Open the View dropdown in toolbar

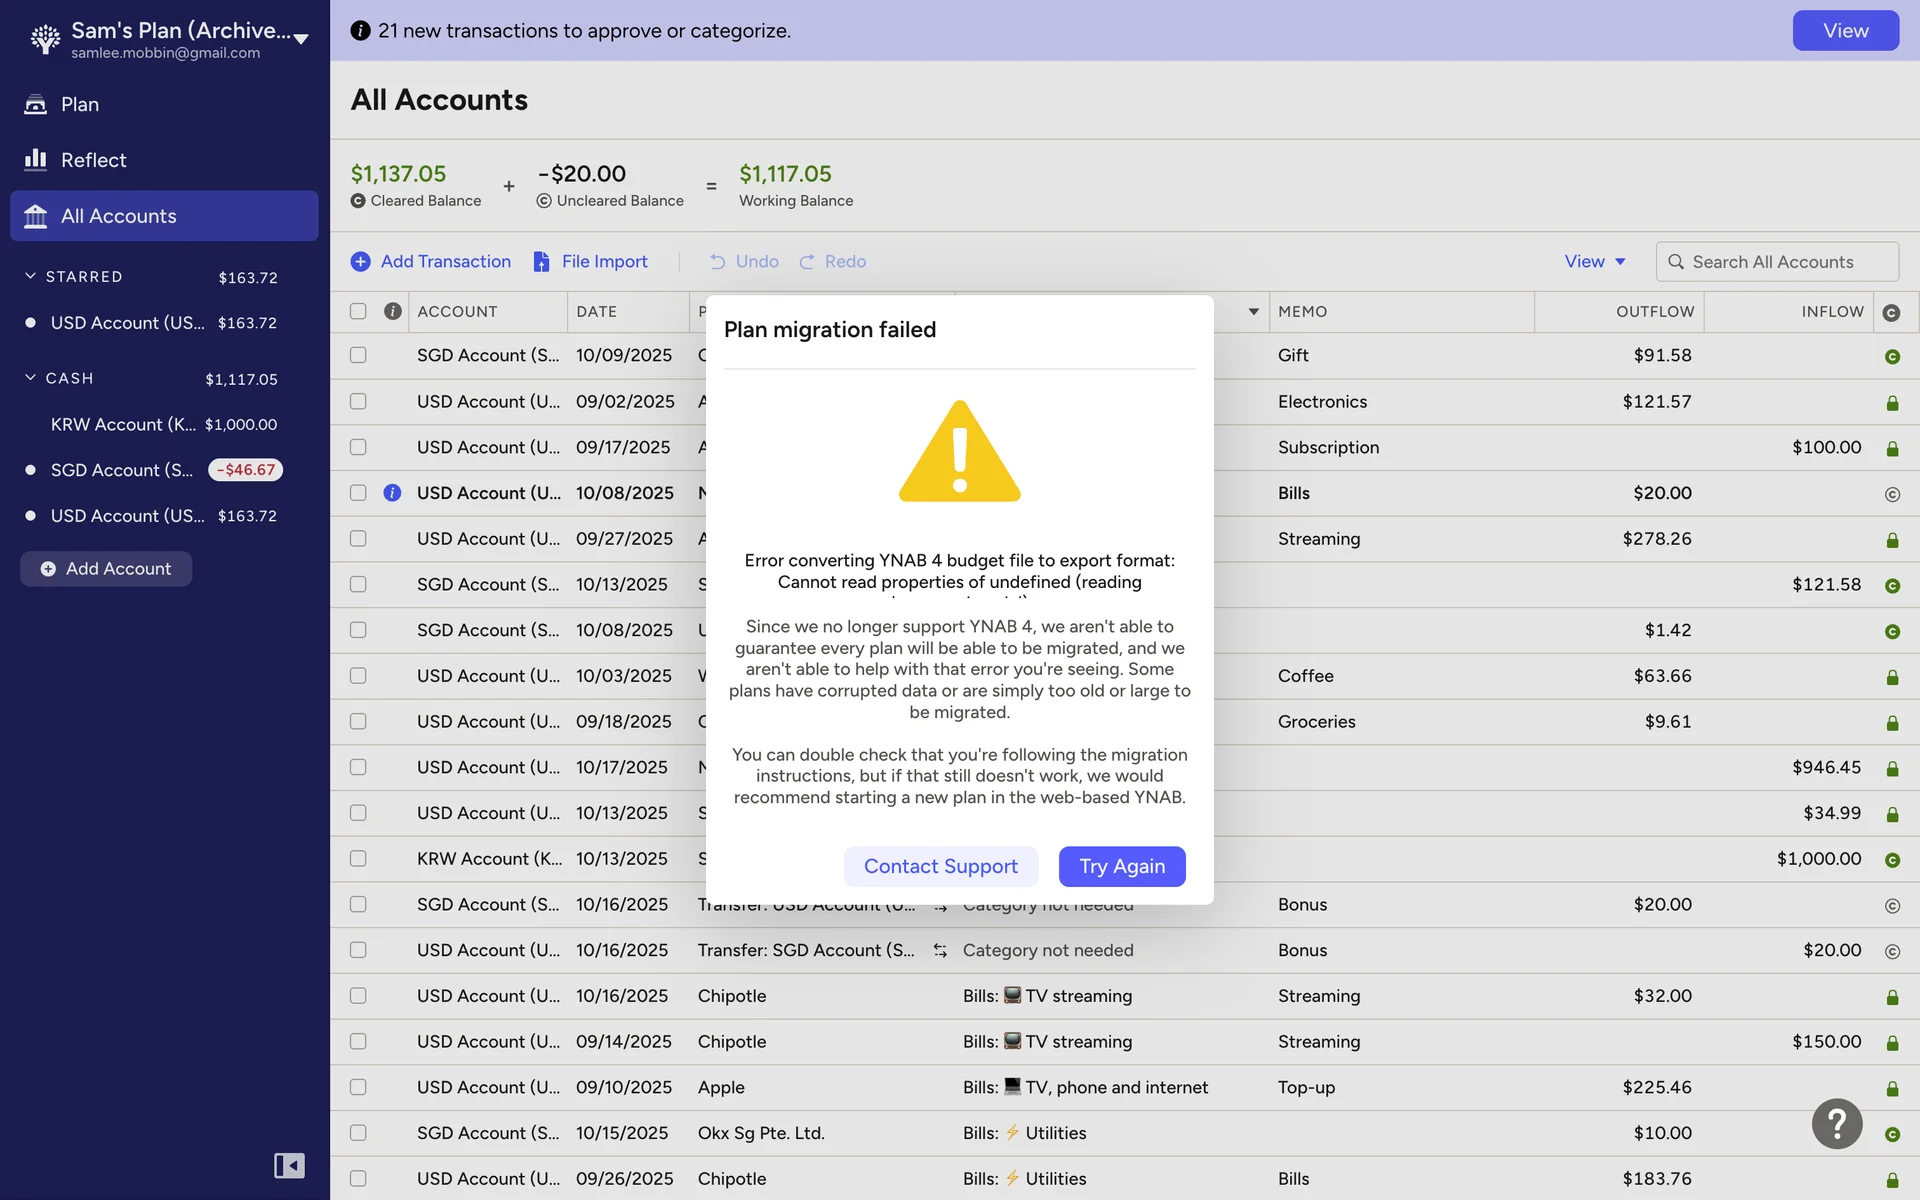[1594, 261]
